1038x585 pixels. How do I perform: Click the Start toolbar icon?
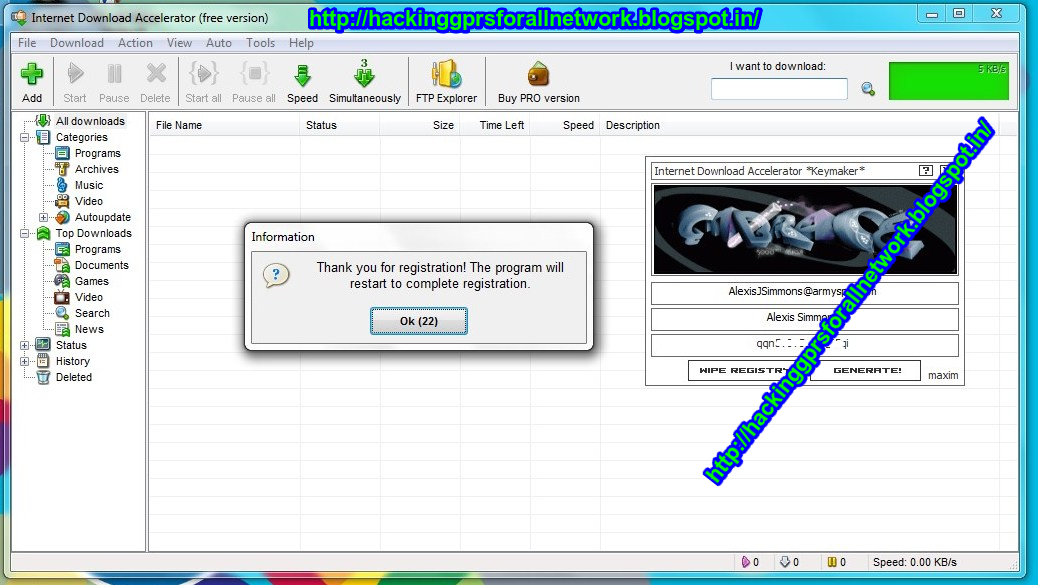pyautogui.click(x=75, y=73)
